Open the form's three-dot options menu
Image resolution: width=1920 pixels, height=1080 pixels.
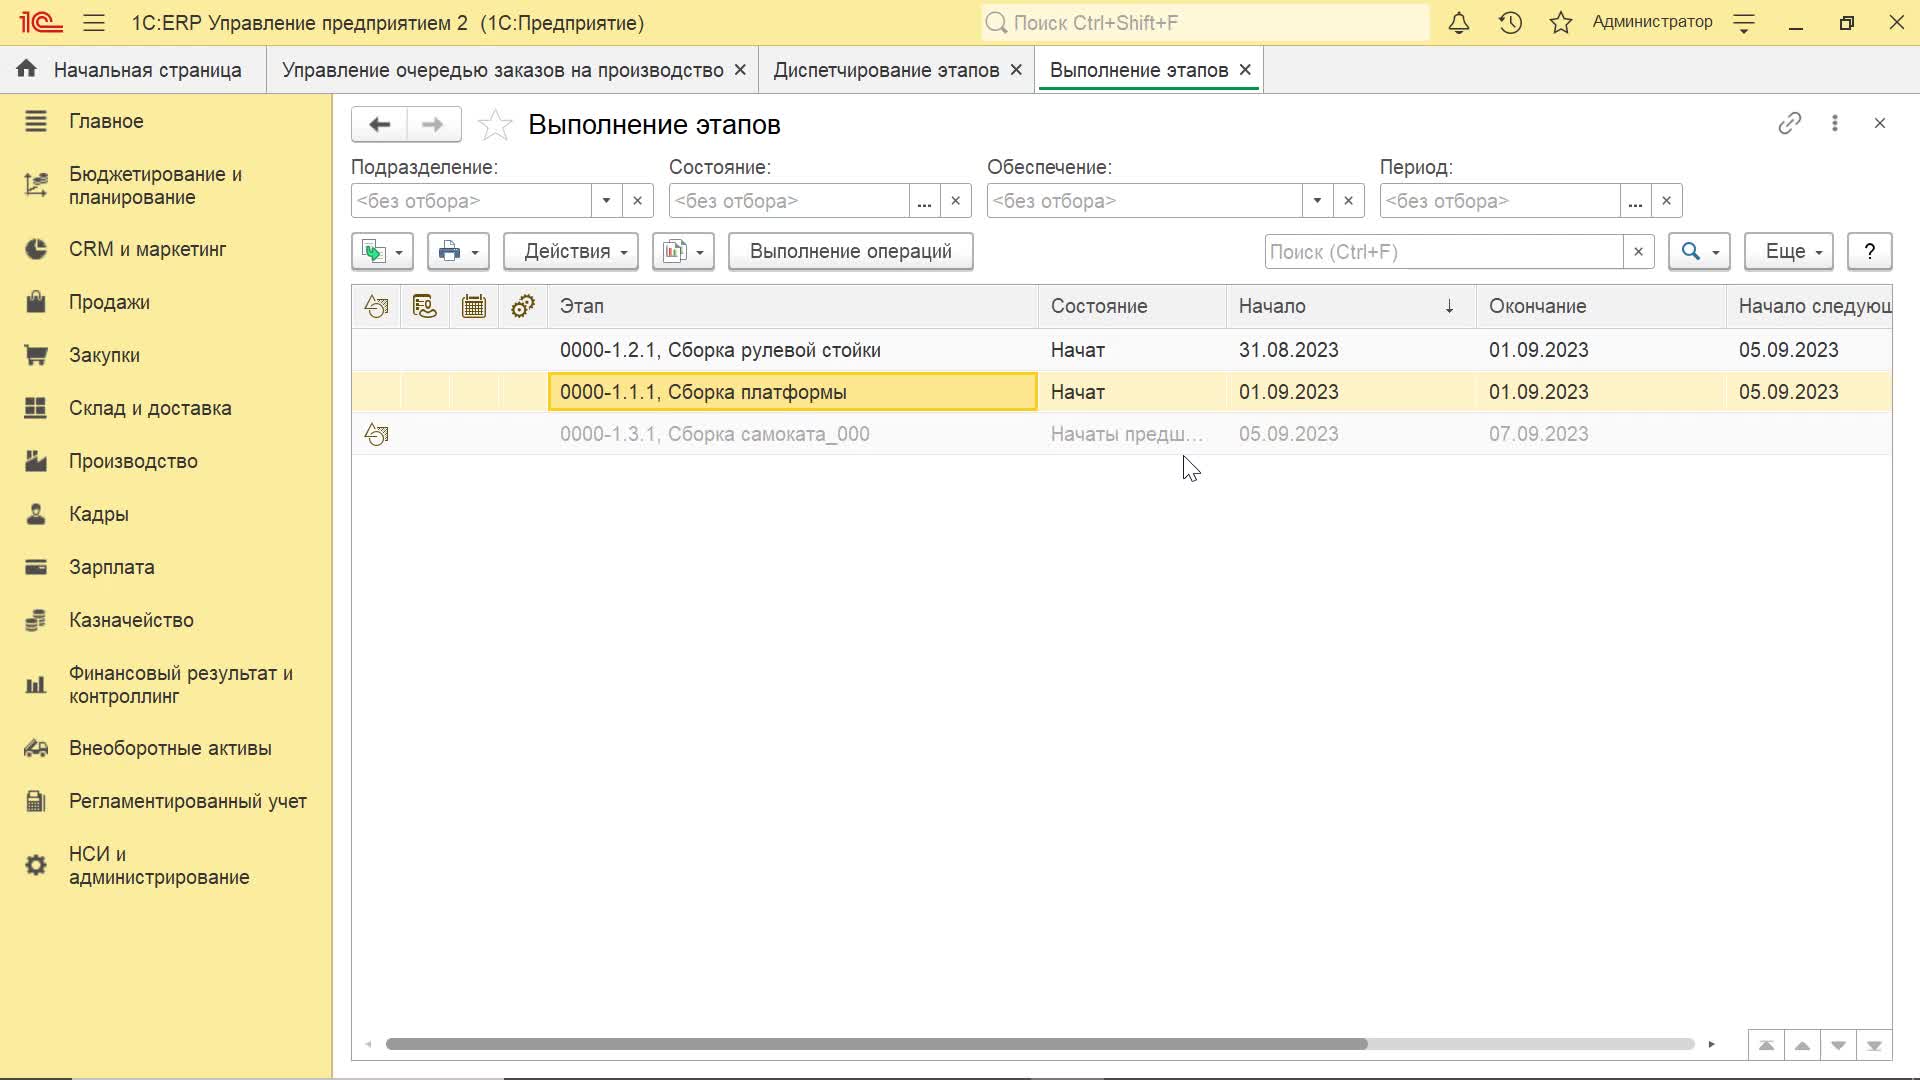[1835, 123]
